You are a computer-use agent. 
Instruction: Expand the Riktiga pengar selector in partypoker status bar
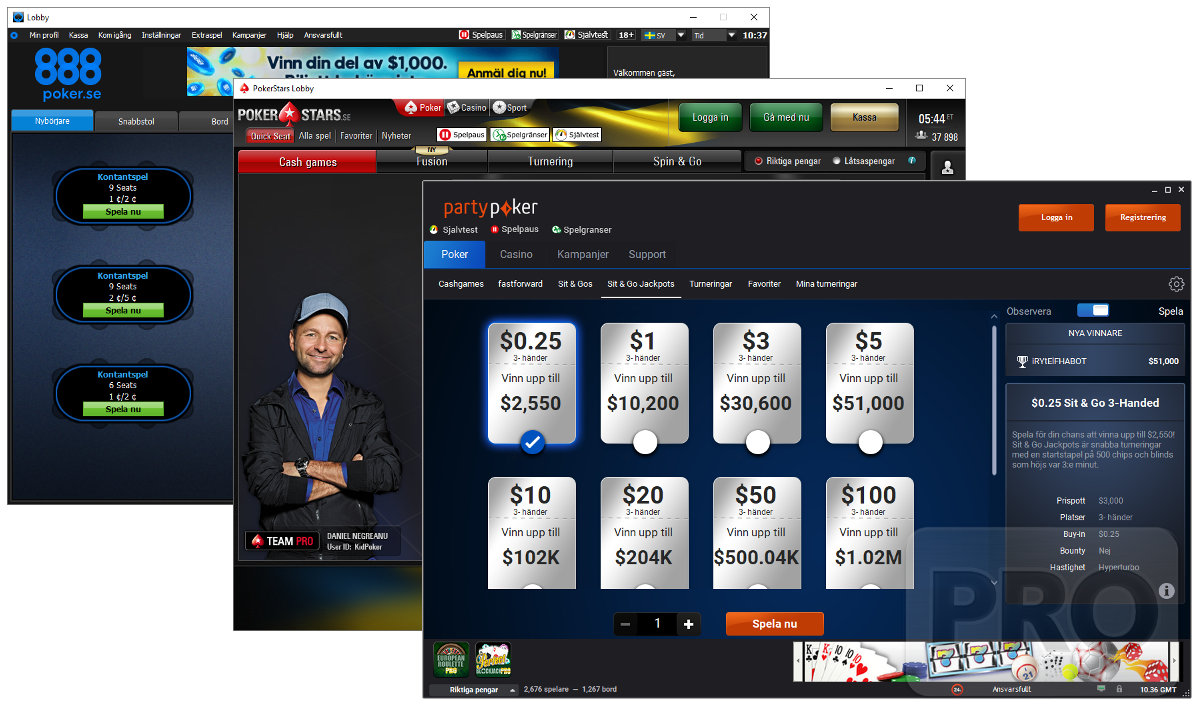[x=474, y=690]
